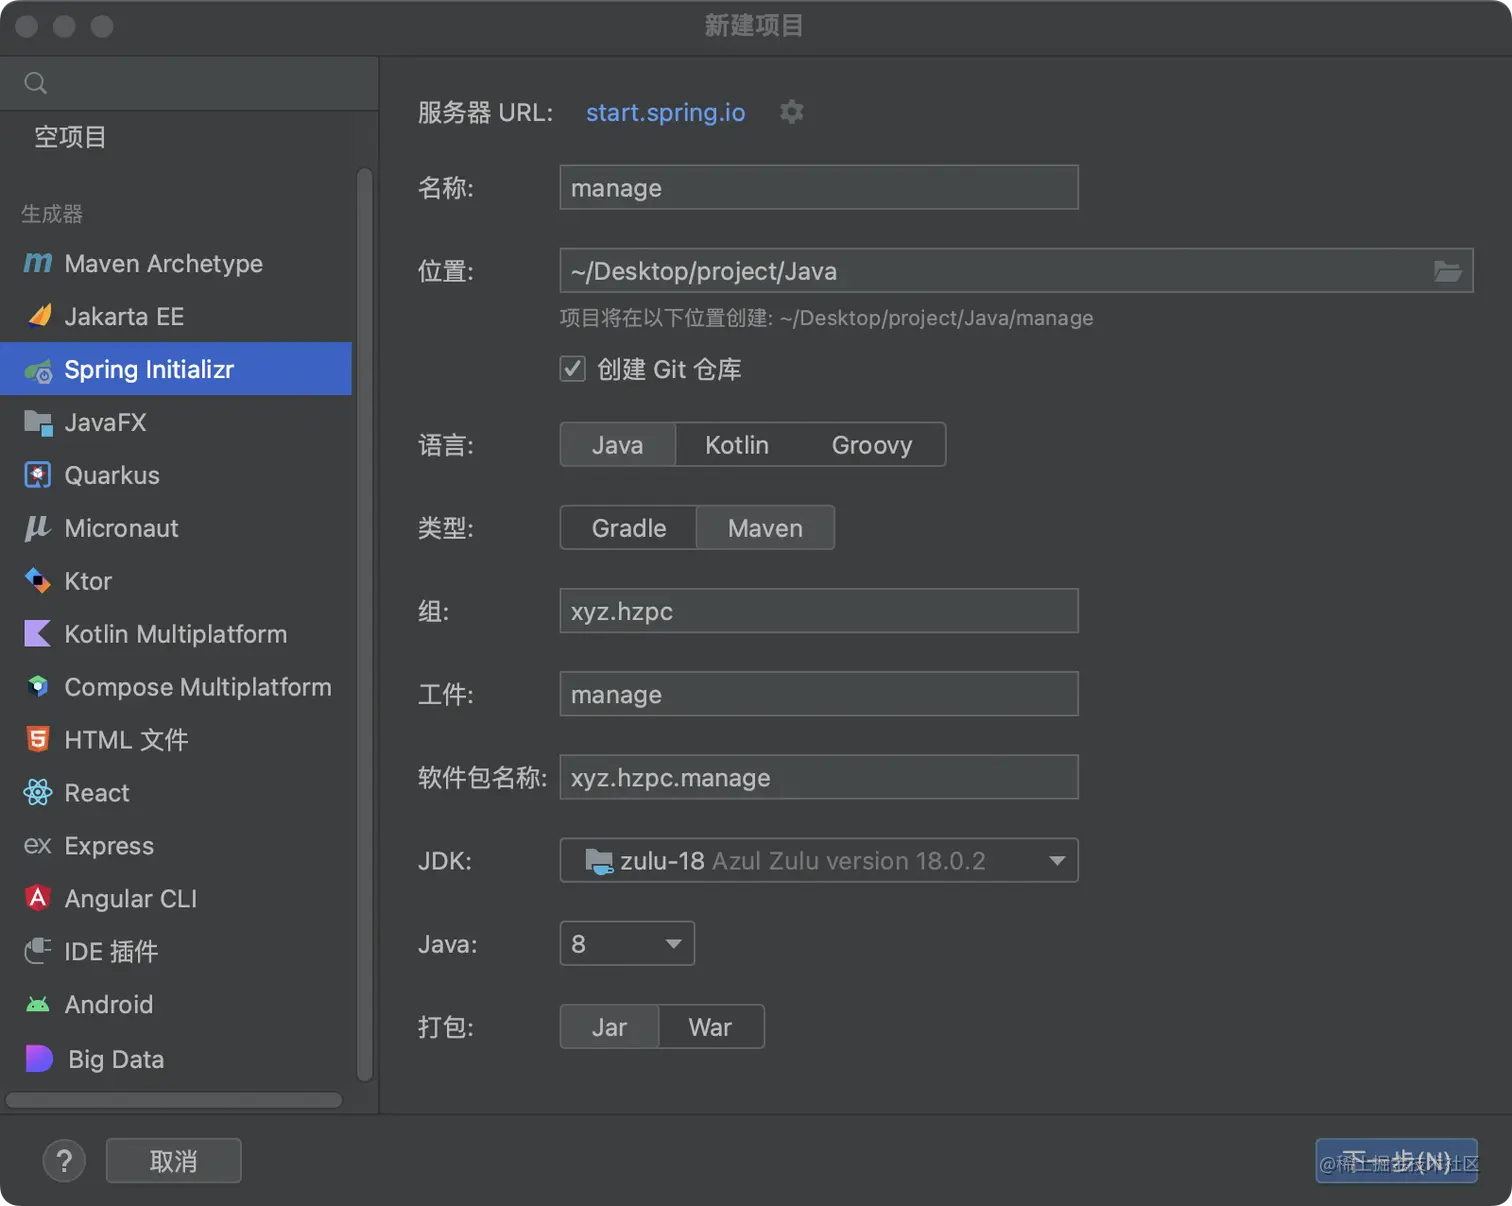Viewport: 1512px width, 1206px height.
Task: Click the 工件 artifact field
Action: pos(819,694)
